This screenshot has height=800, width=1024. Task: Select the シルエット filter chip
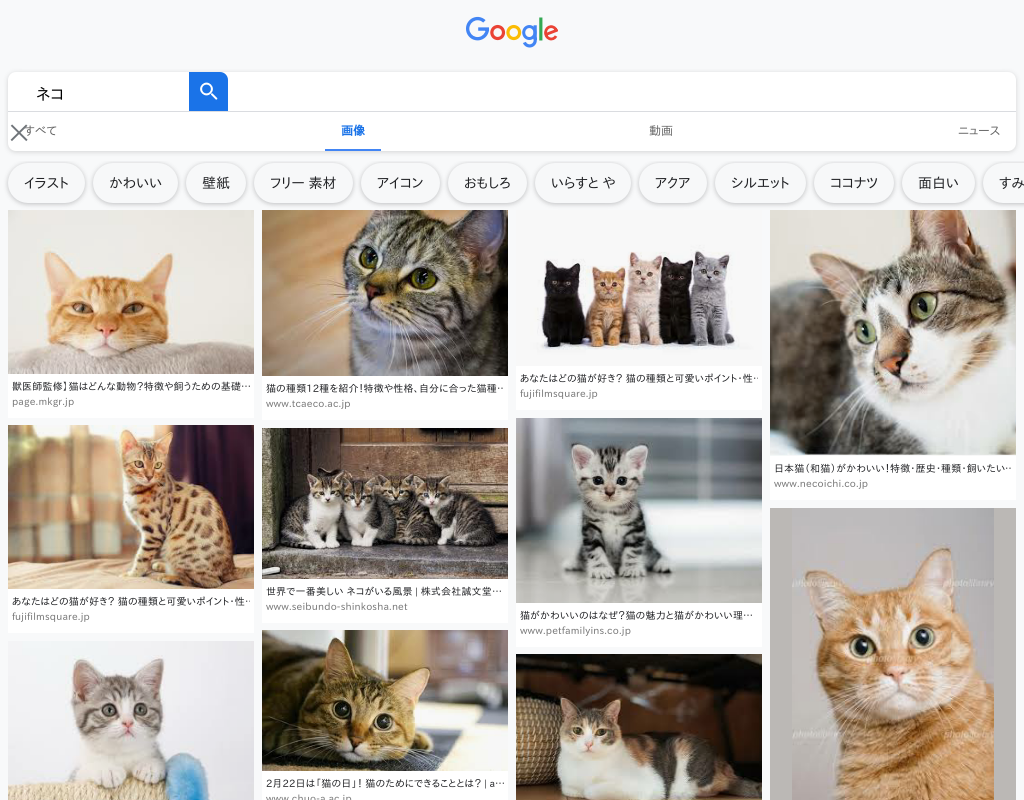point(760,183)
